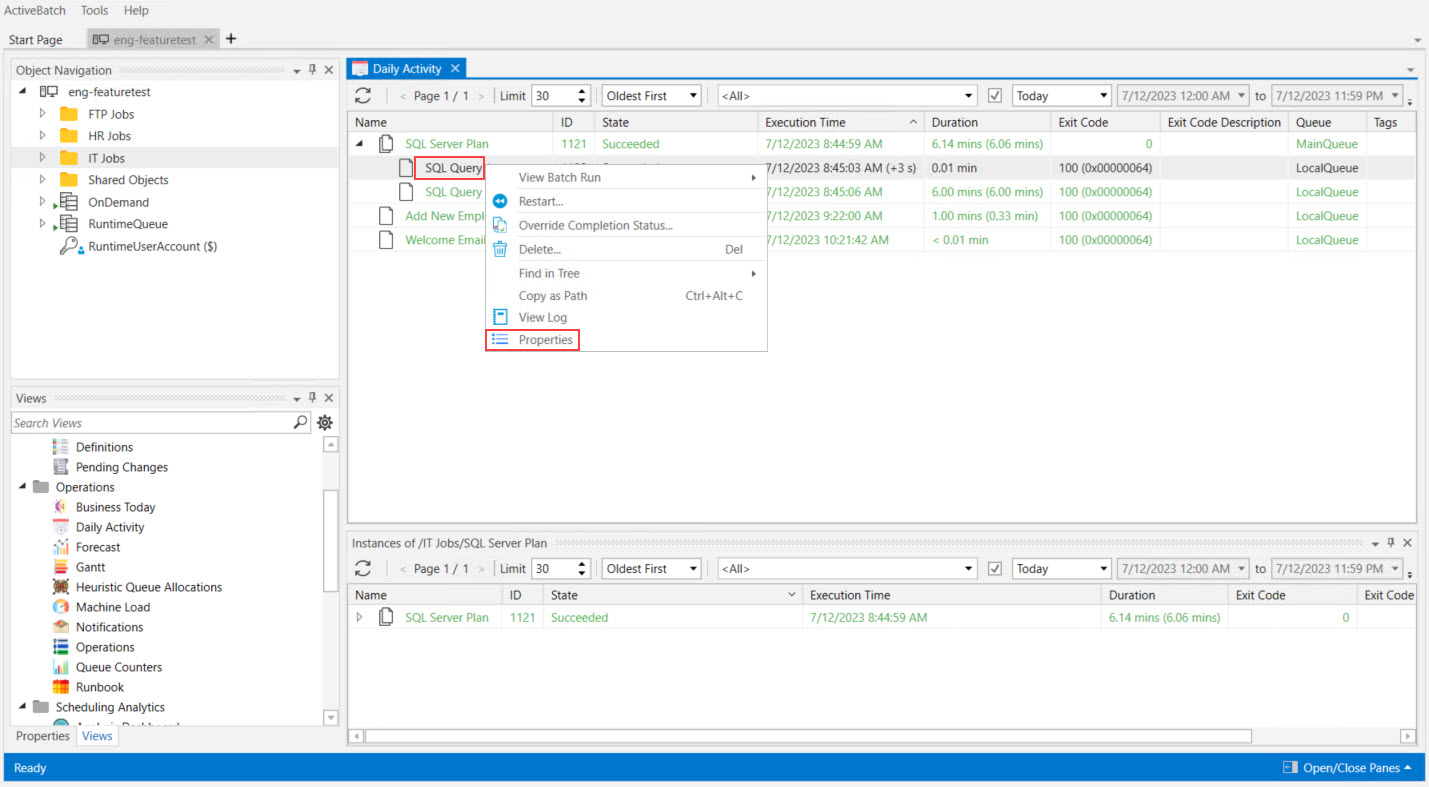Click refresh icon in Daily Activity toolbar

363,96
